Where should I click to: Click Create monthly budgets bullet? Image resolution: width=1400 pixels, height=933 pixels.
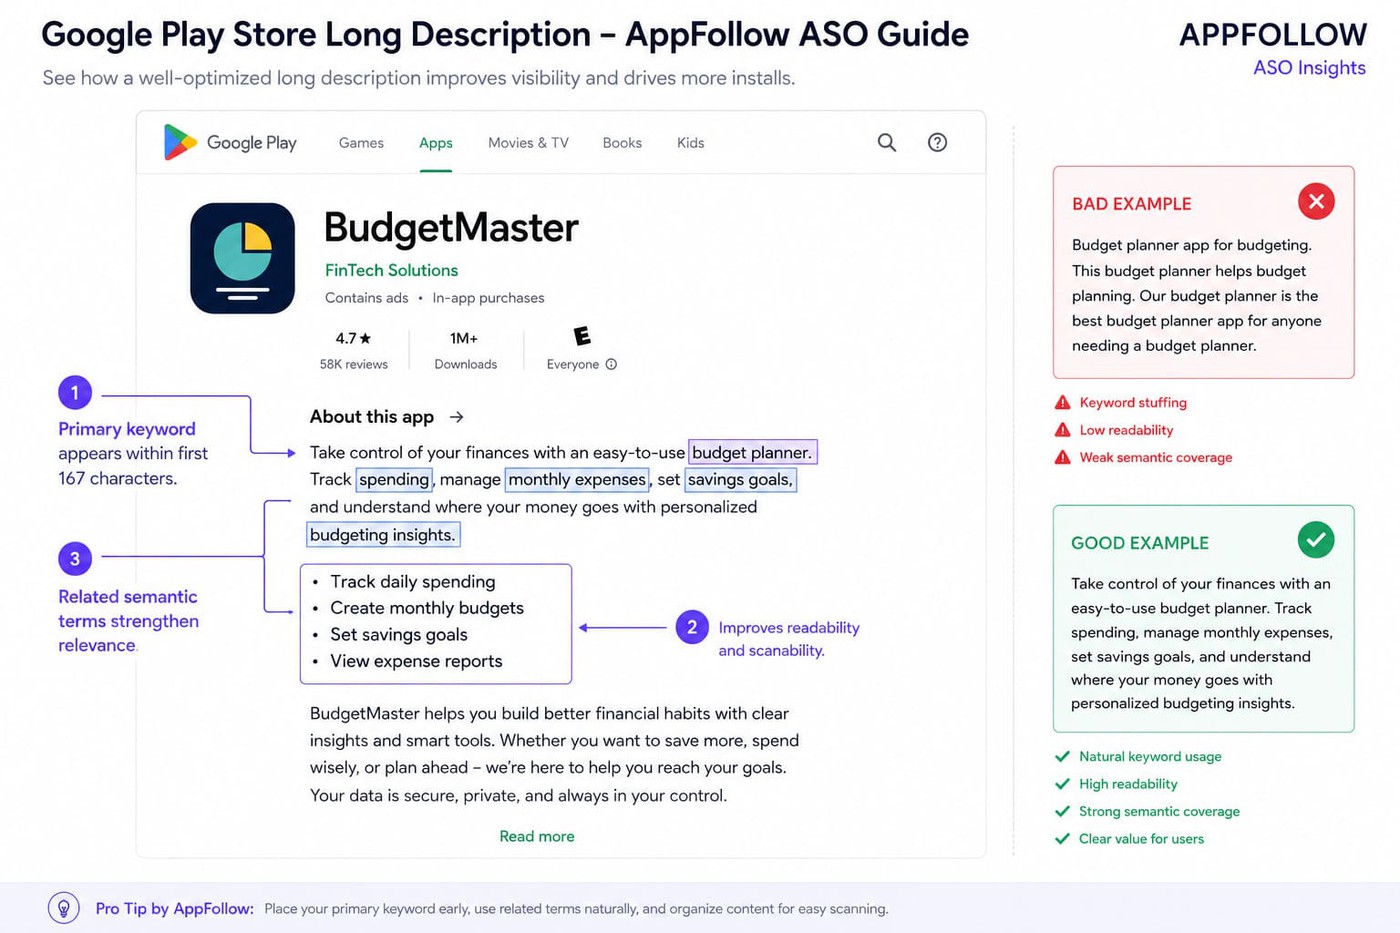pyautogui.click(x=427, y=608)
